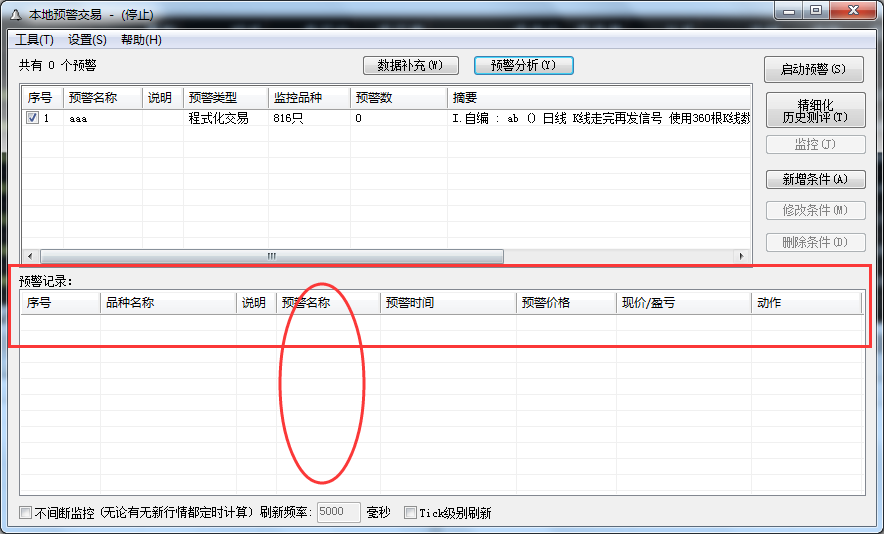
Task: Click the left scroll arrow of the alert list
Action: pos(30,256)
